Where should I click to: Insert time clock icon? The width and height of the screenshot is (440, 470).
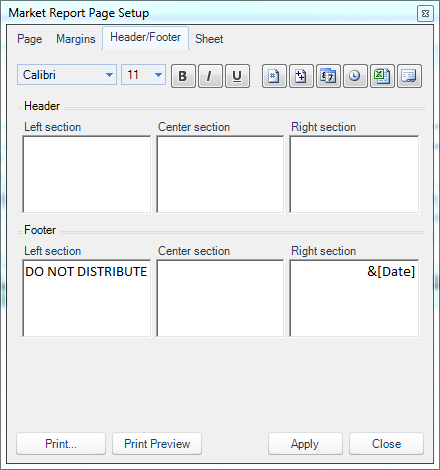click(355, 76)
